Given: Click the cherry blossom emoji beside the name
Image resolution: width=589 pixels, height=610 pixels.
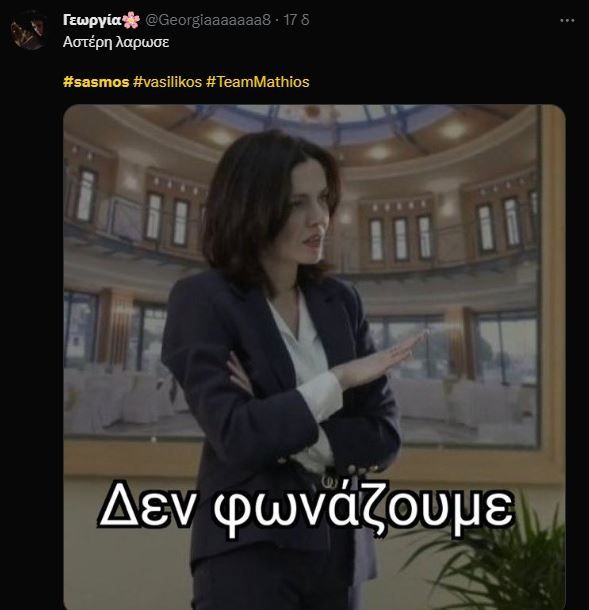Looking at the screenshot, I should click(131, 20).
